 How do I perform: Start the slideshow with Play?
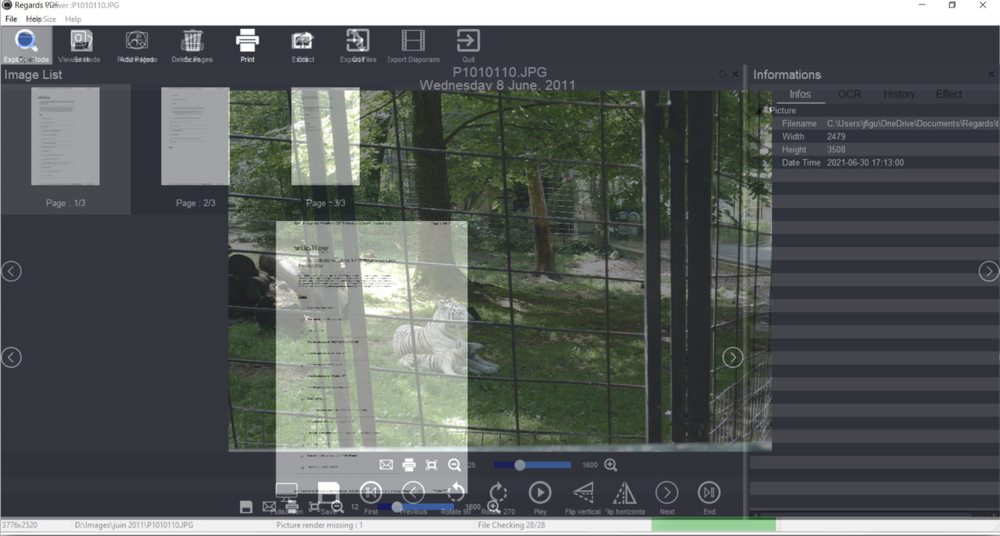pyautogui.click(x=540, y=493)
